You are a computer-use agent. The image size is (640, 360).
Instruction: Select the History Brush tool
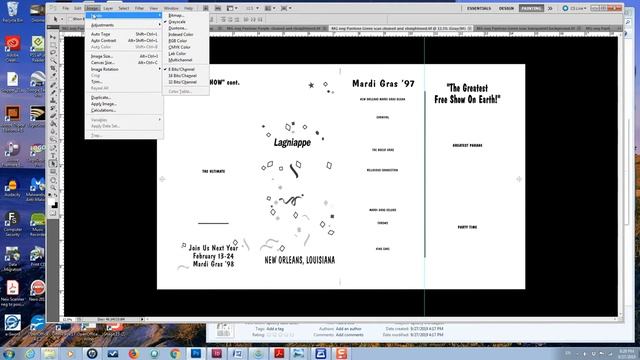(x=53, y=109)
